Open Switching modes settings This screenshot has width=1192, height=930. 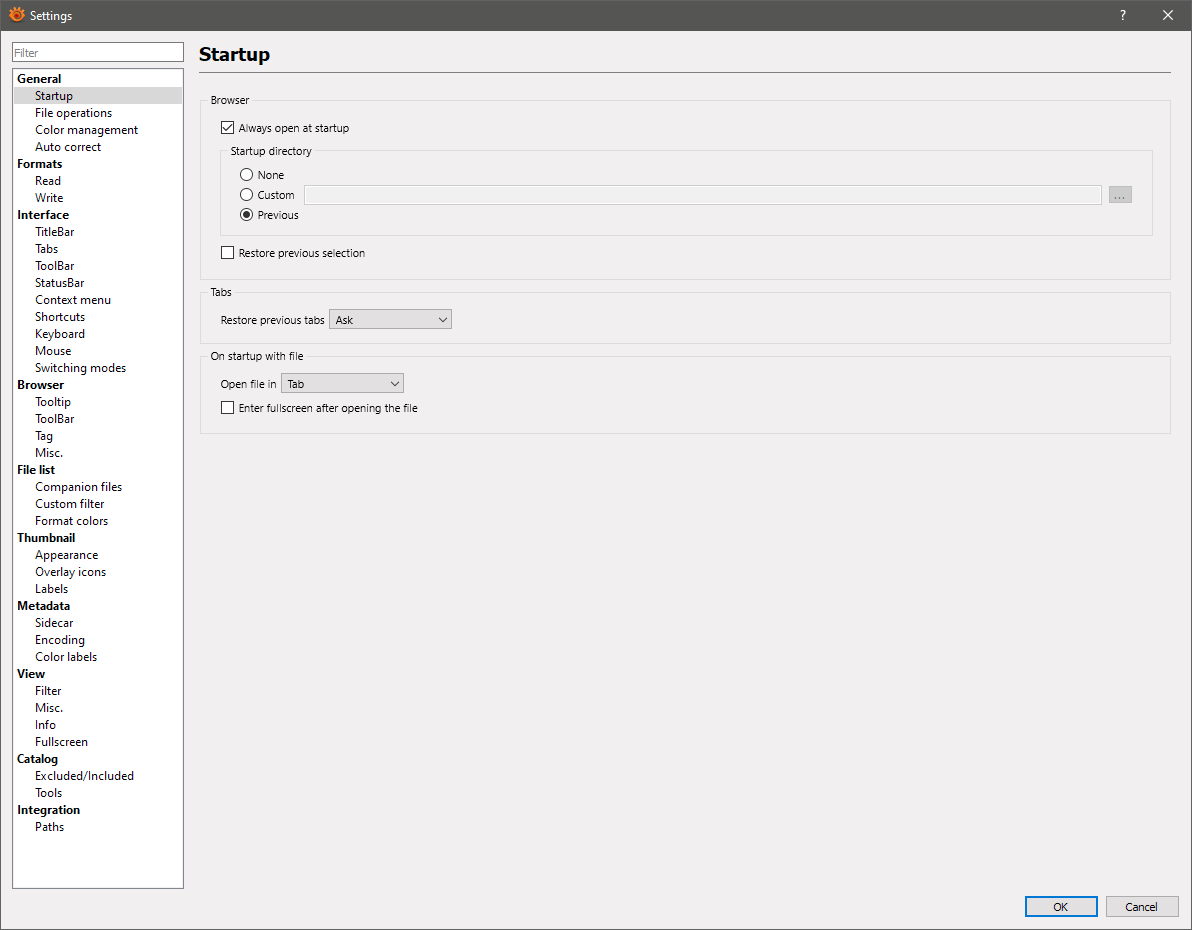pos(81,367)
